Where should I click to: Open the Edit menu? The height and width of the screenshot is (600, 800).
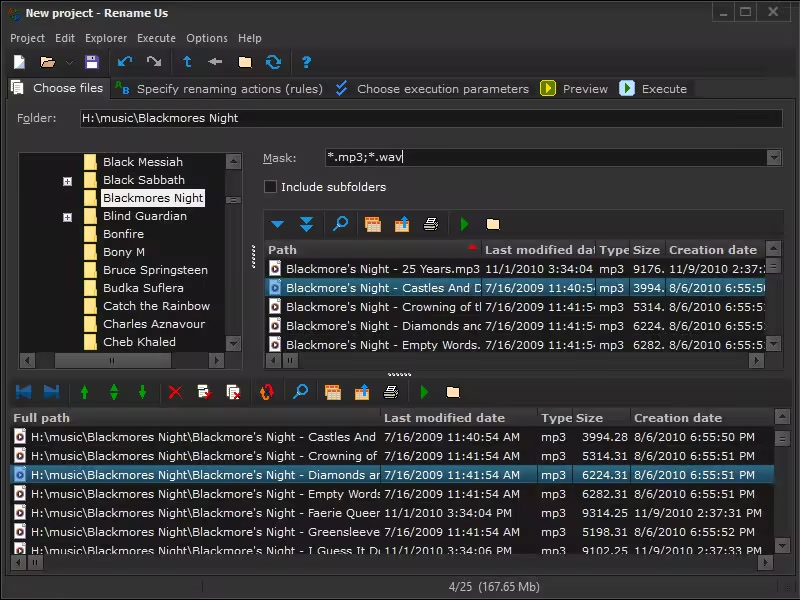tap(65, 38)
